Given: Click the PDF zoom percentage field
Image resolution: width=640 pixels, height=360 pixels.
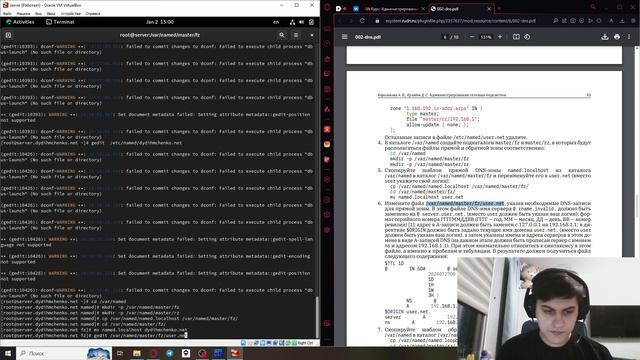Looking at the screenshot, I should [486, 37].
